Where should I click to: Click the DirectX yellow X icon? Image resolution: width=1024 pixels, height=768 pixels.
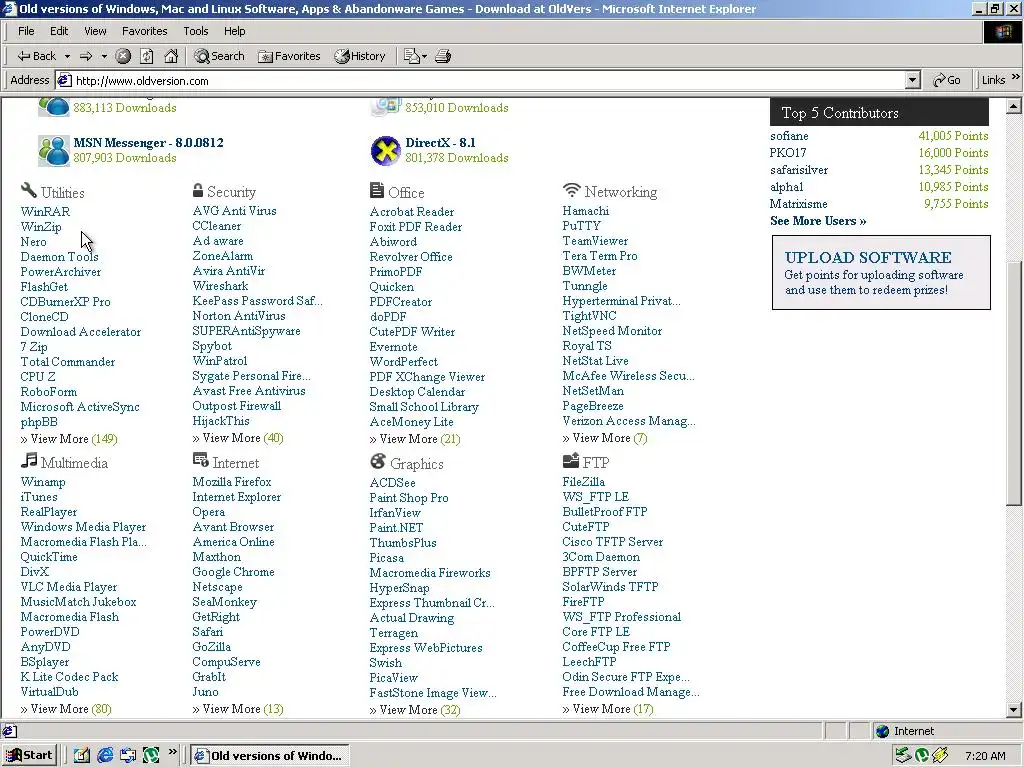coord(385,151)
